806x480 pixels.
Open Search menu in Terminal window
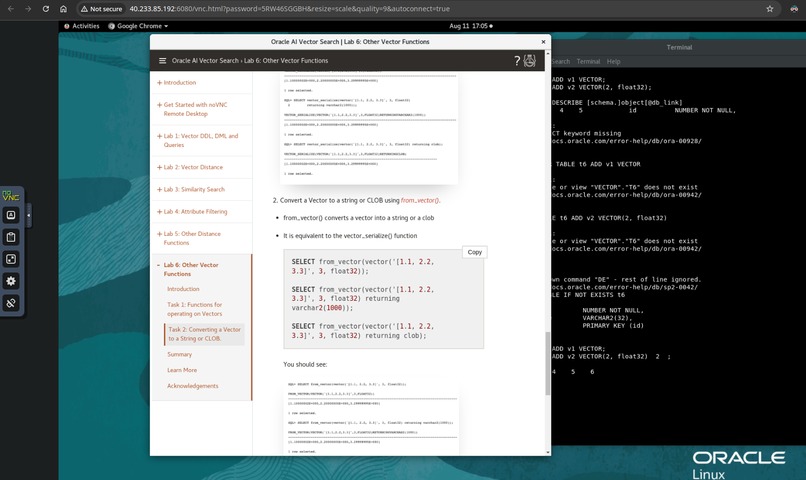point(561,61)
